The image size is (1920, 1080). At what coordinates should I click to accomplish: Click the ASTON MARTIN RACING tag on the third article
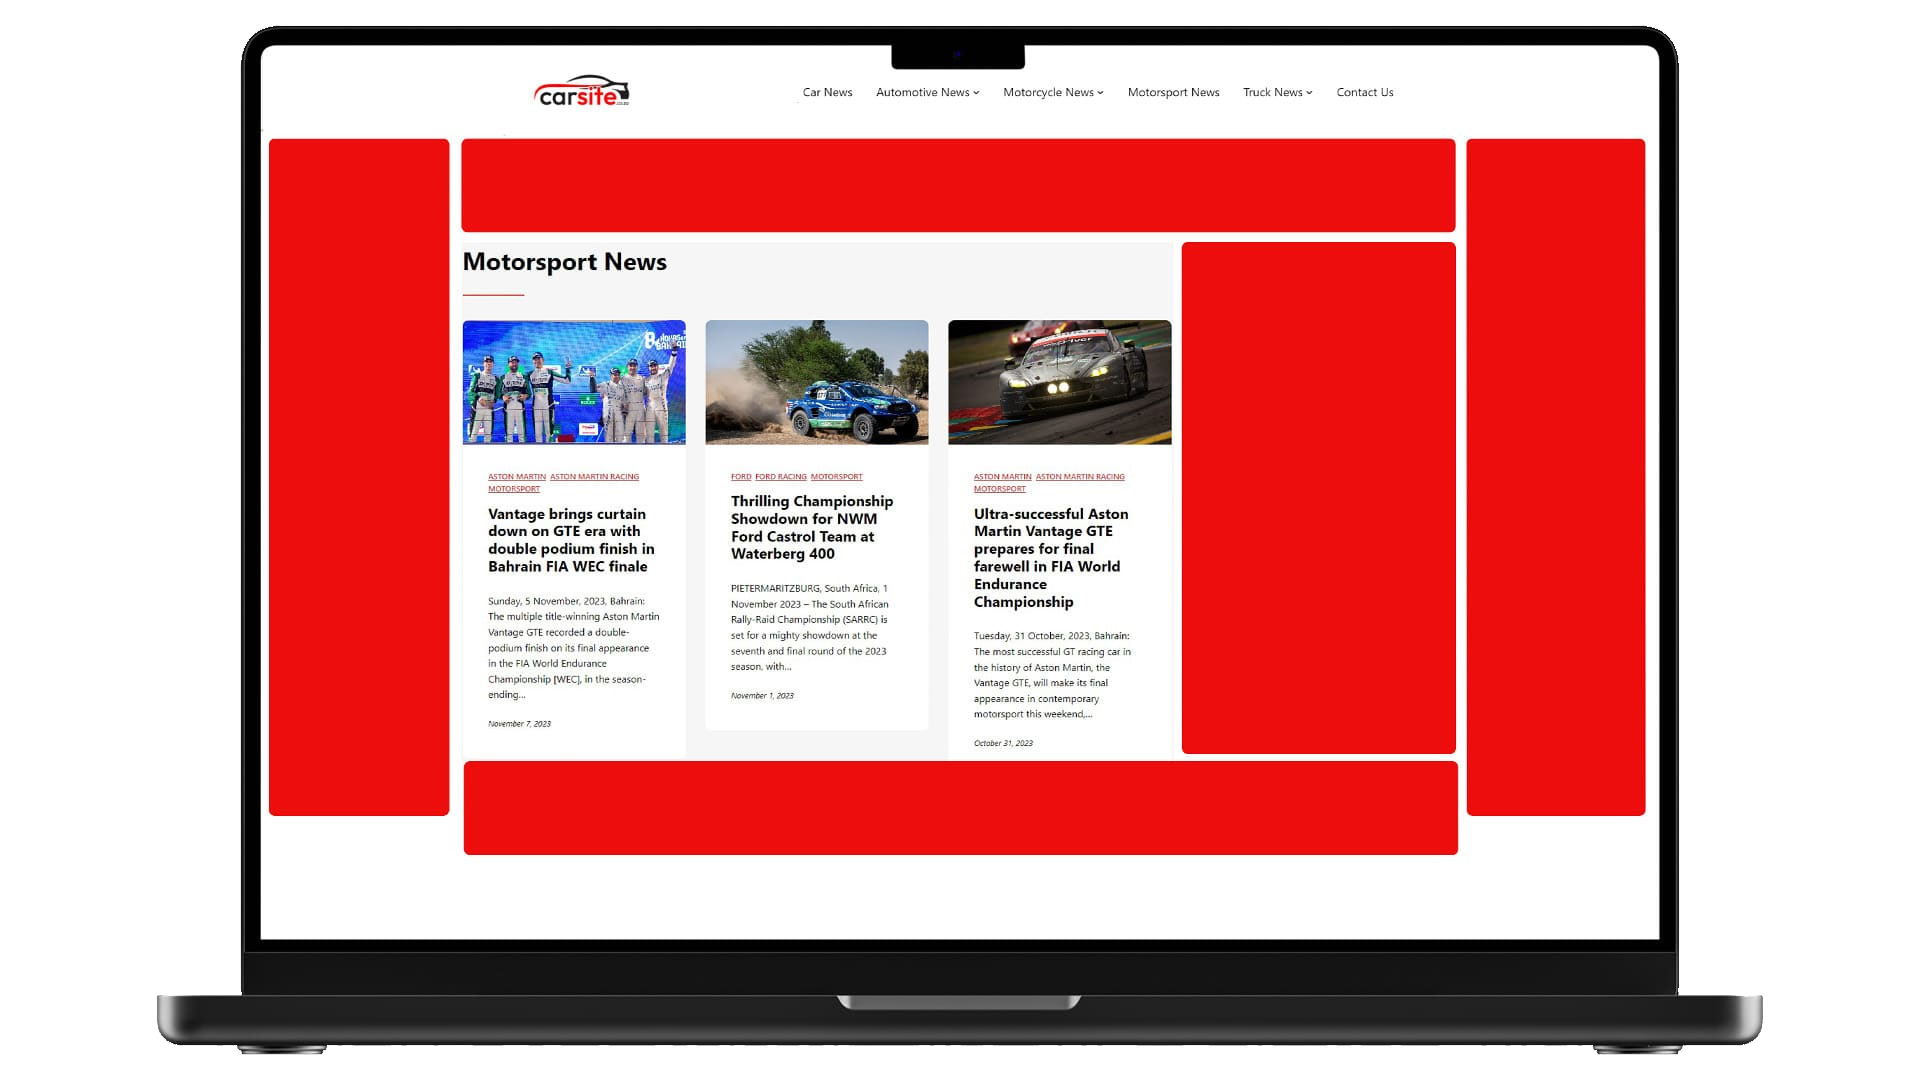tap(1081, 476)
